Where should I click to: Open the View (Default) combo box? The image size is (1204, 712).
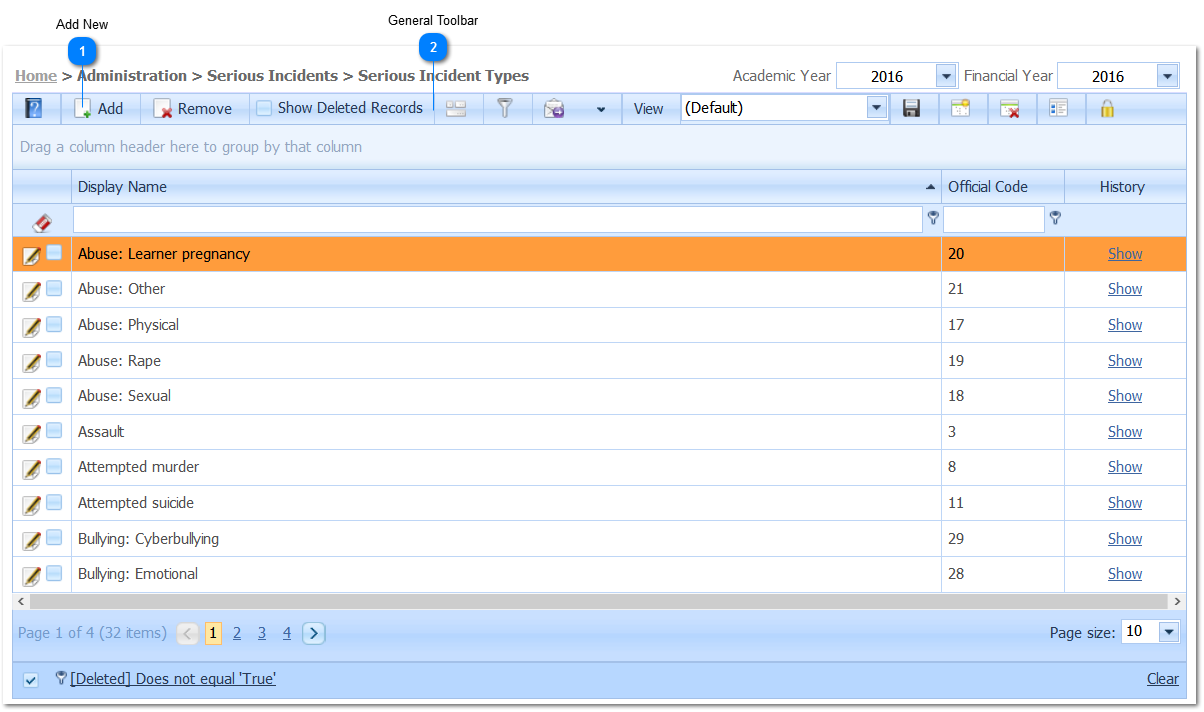(876, 108)
